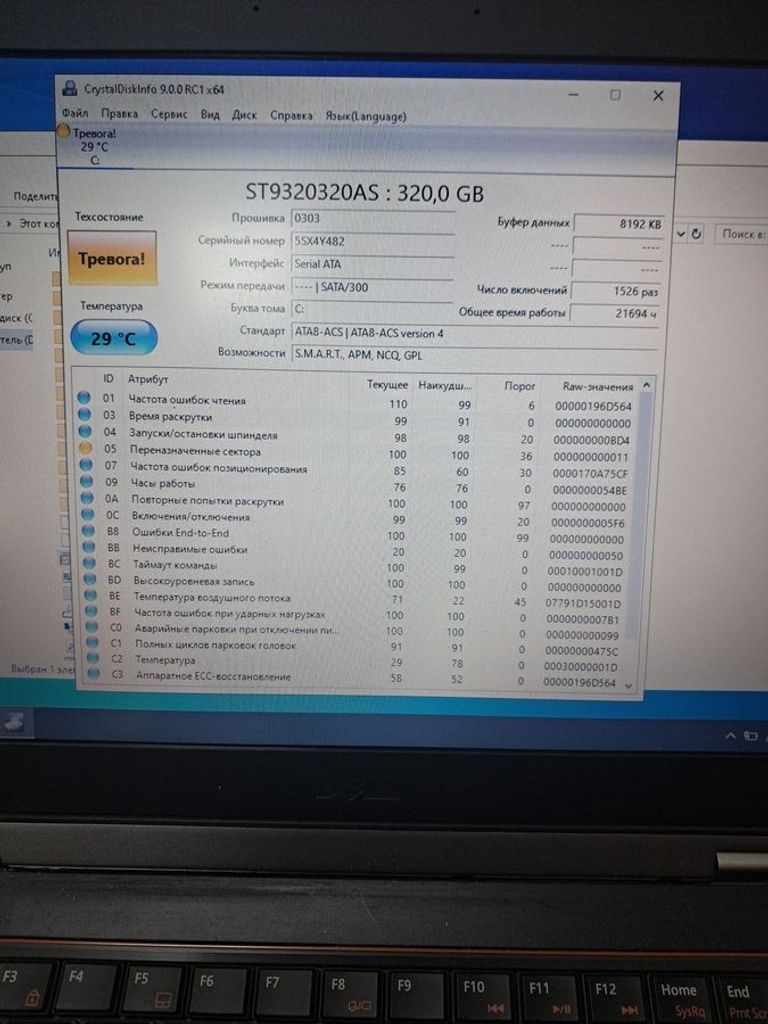Viewport: 768px width, 1024px height.
Task: Click the Буфер данных field 8192 KB
Action: (618, 224)
